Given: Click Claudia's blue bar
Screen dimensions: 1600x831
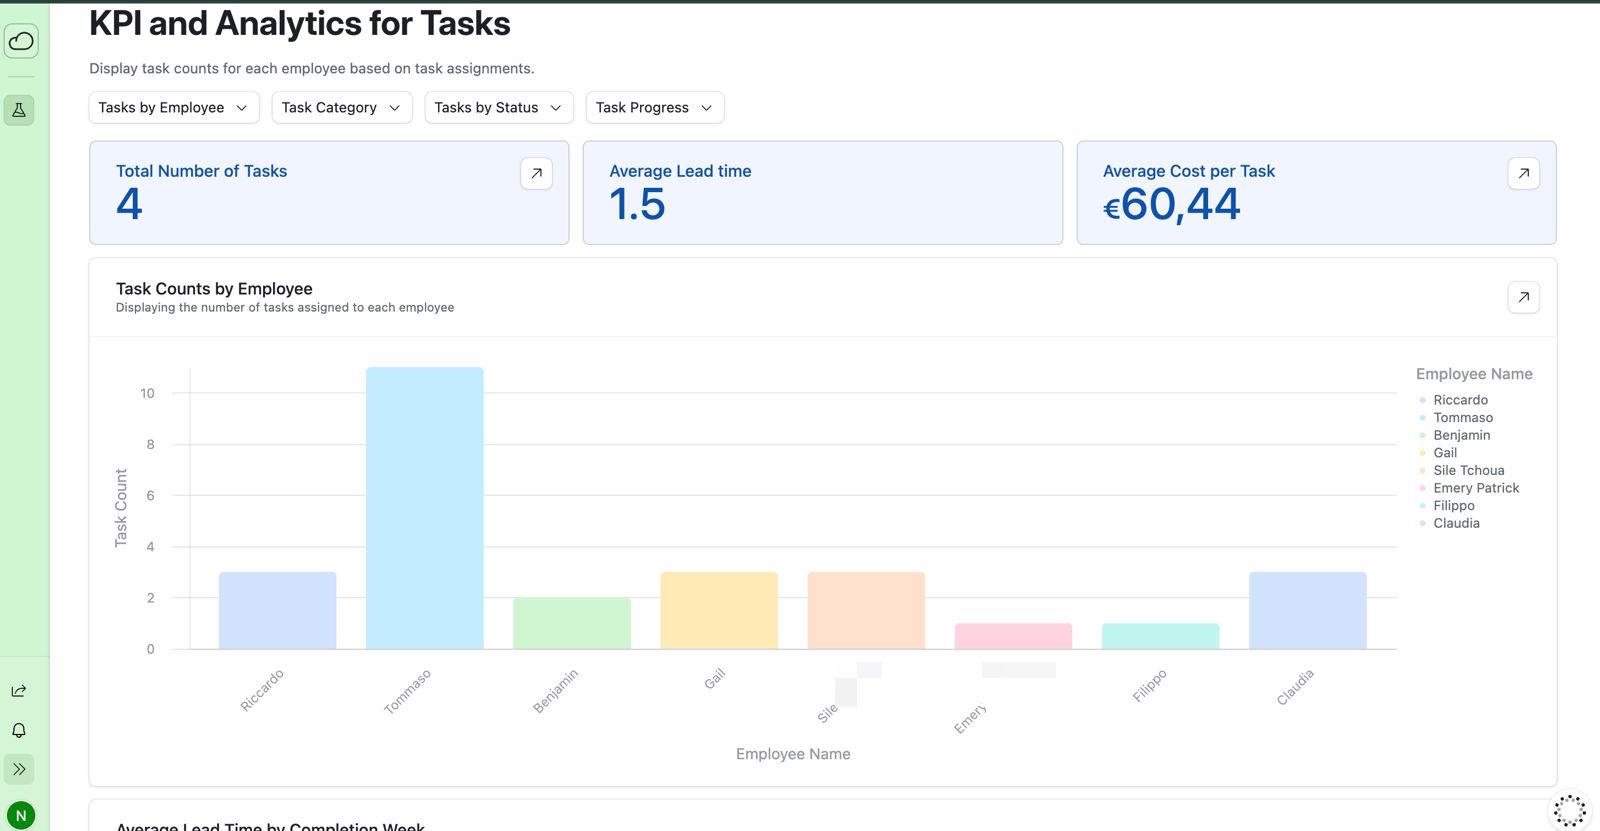Looking at the screenshot, I should [1308, 610].
